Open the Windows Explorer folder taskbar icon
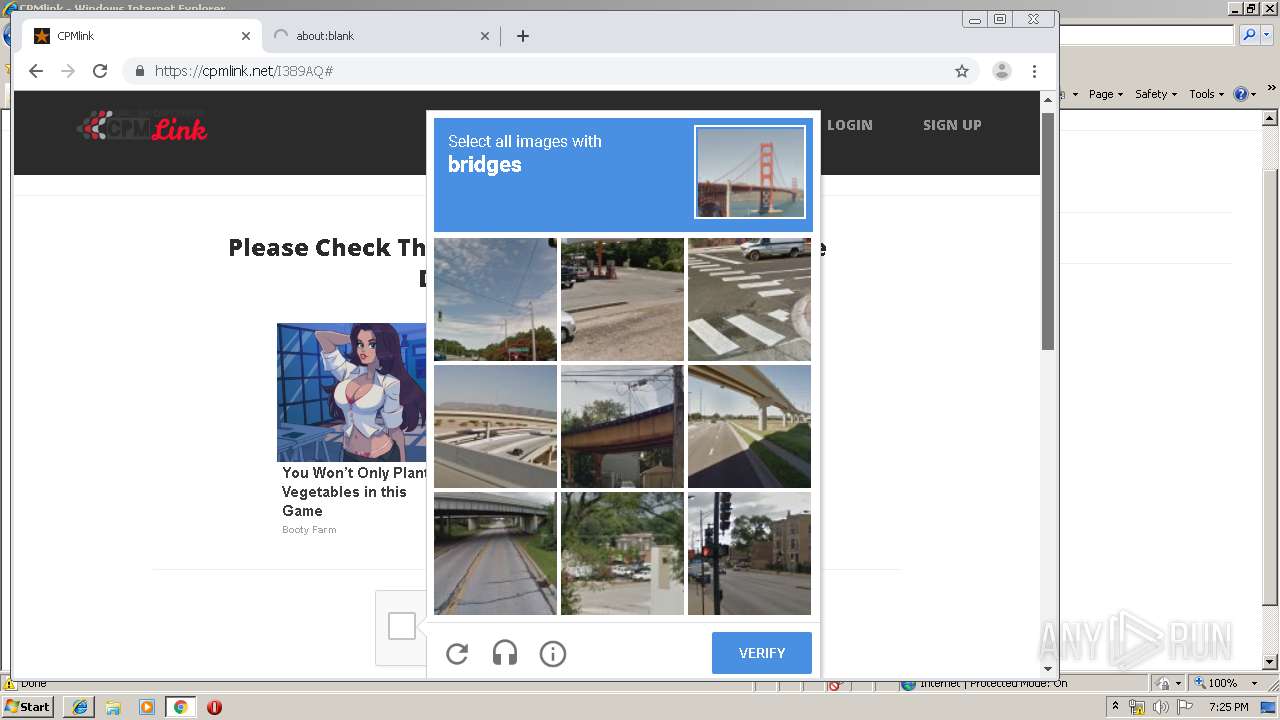 tap(113, 707)
